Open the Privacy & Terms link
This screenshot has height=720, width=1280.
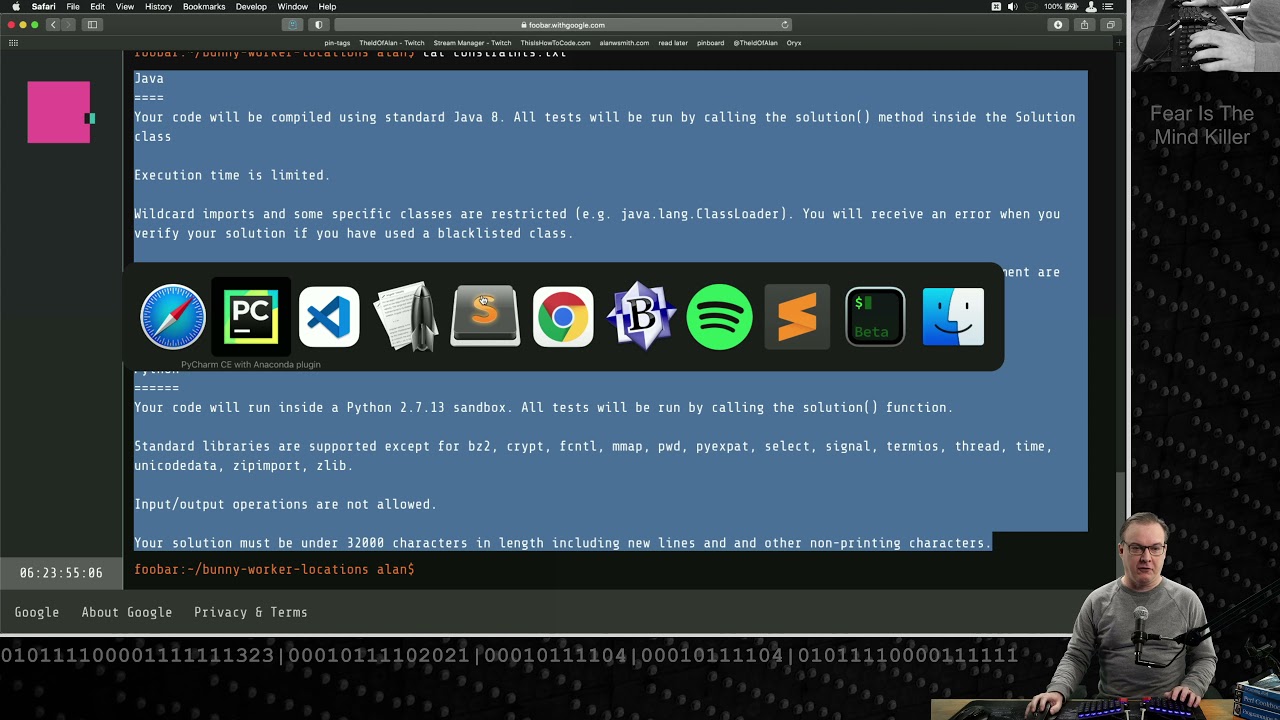click(251, 612)
